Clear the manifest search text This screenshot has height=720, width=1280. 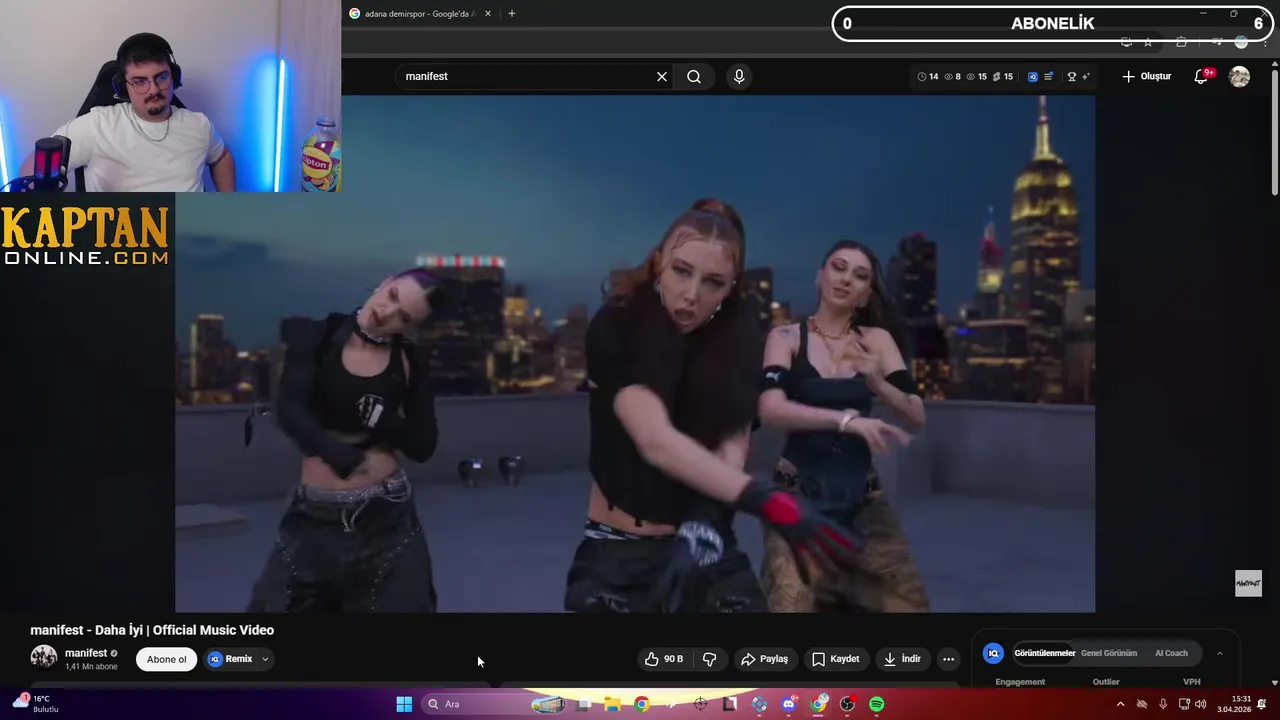point(662,77)
